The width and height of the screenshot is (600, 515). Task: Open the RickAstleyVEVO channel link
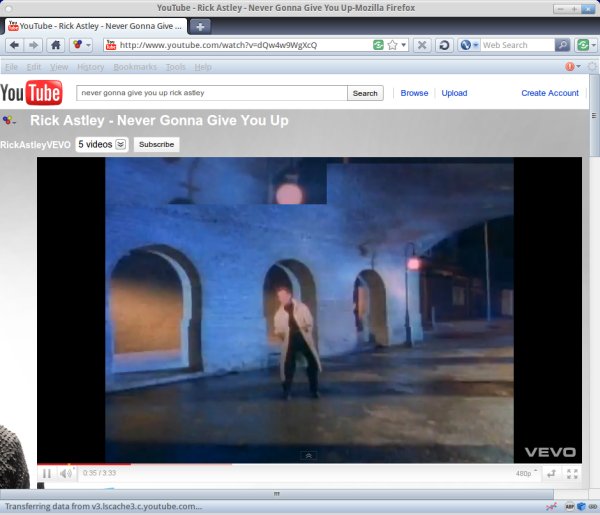point(35,145)
